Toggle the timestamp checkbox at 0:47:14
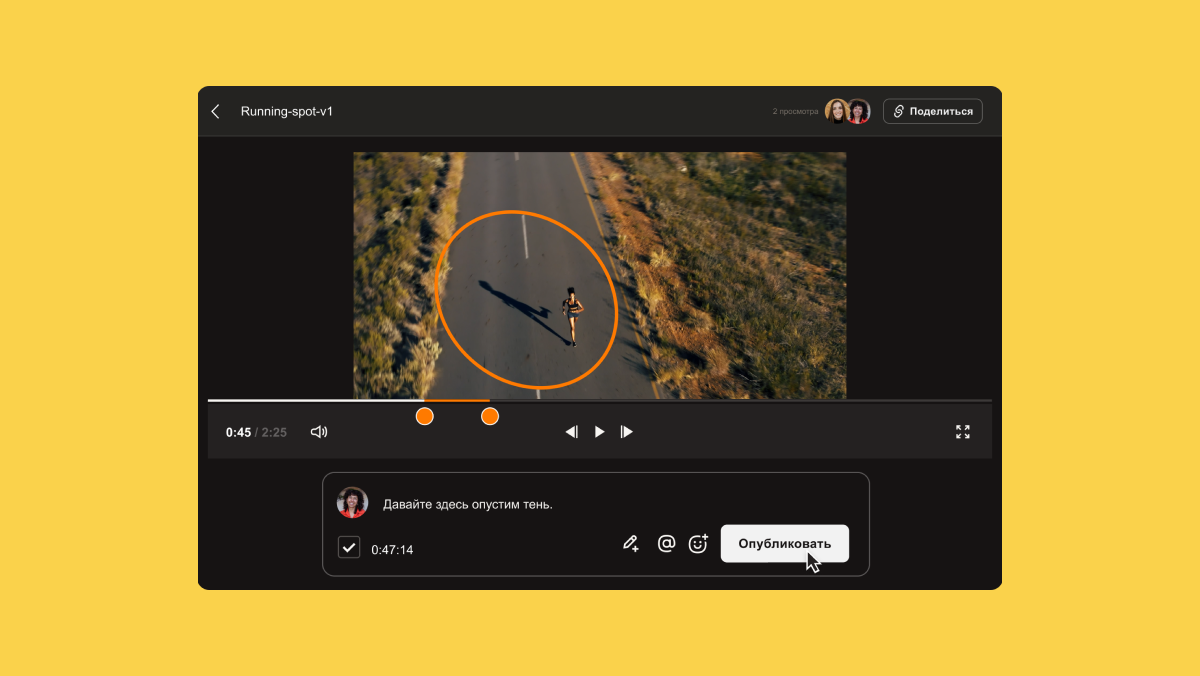Viewport: 1200px width, 676px height. tap(349, 547)
